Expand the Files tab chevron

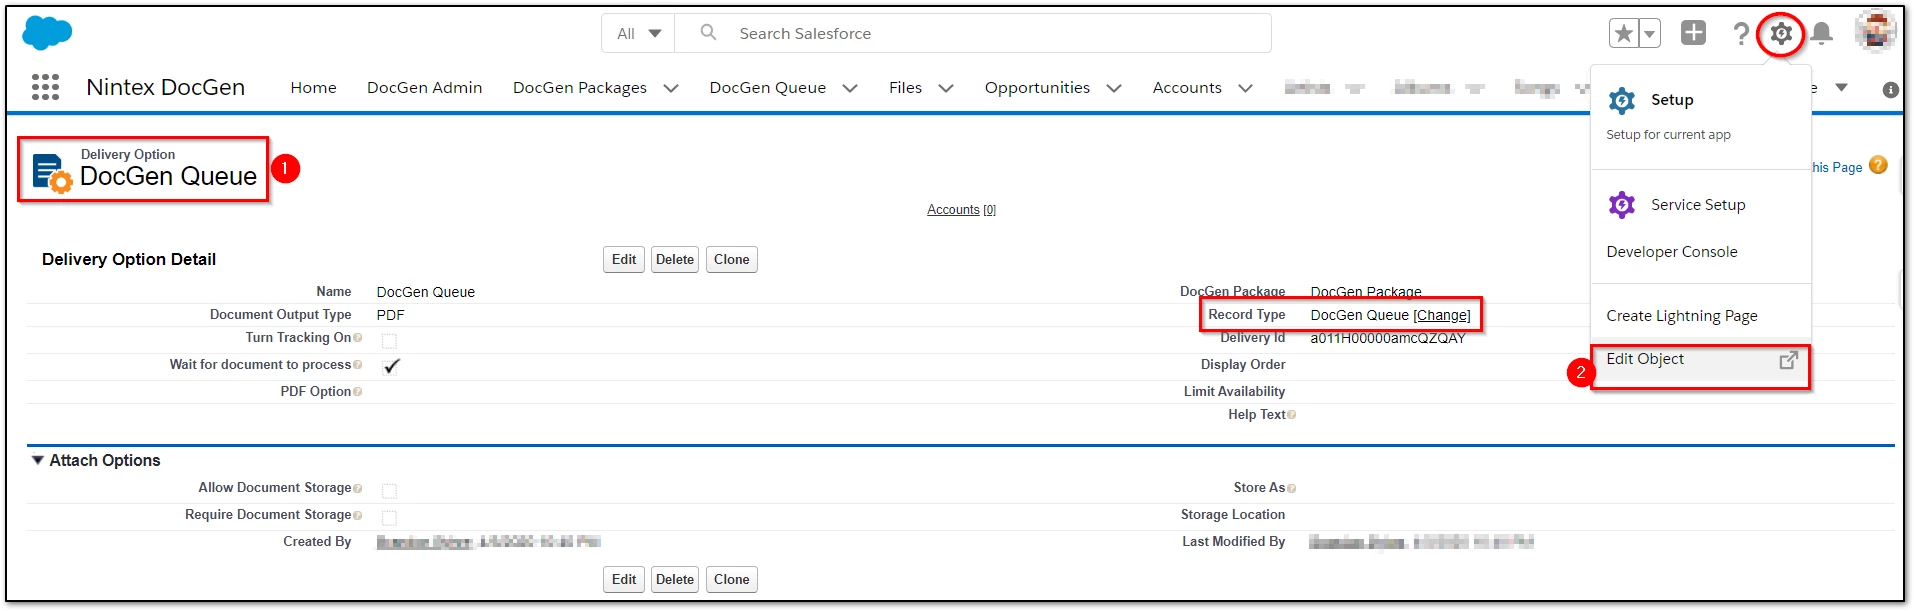click(946, 88)
